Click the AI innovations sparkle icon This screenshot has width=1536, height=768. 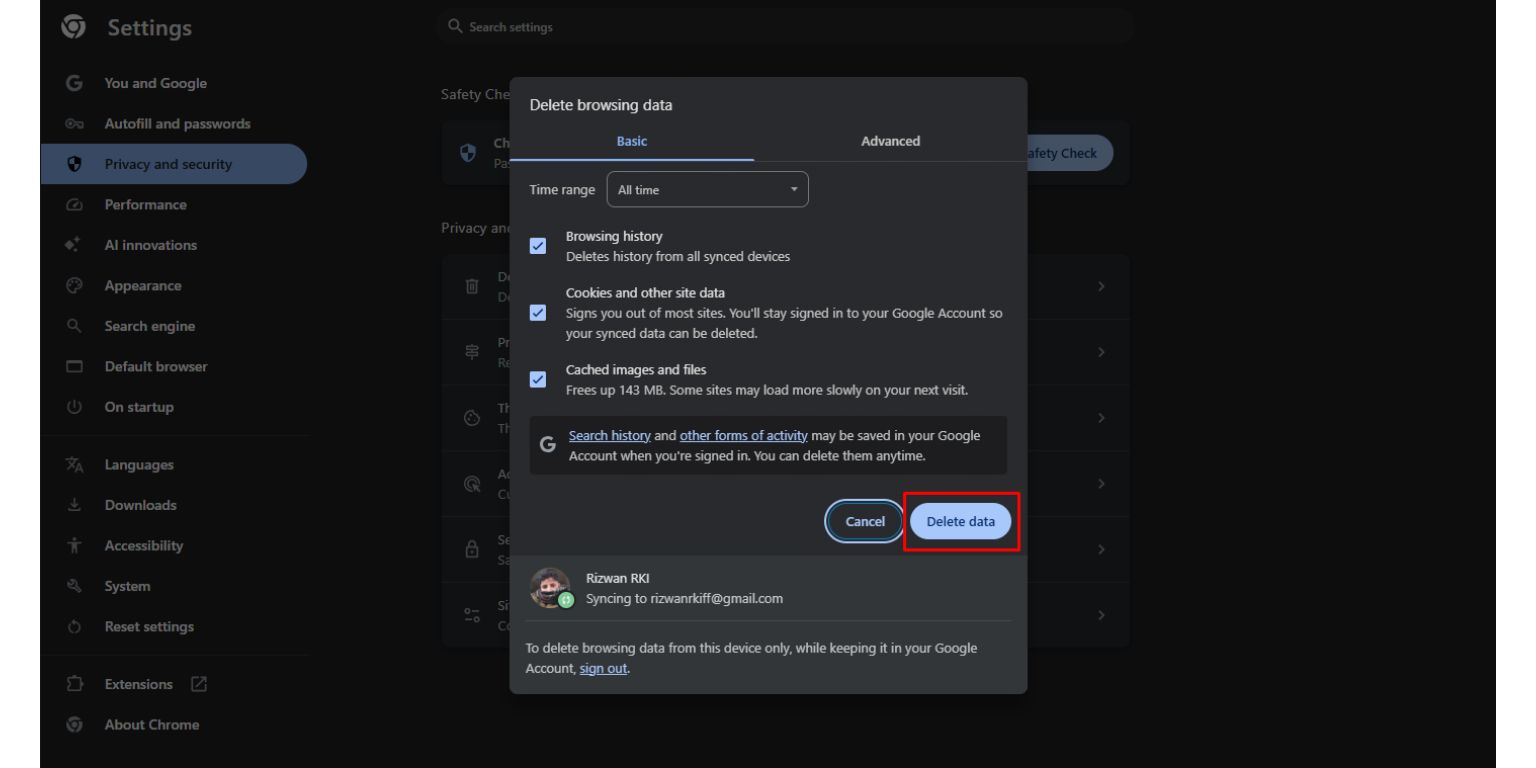tap(73, 246)
